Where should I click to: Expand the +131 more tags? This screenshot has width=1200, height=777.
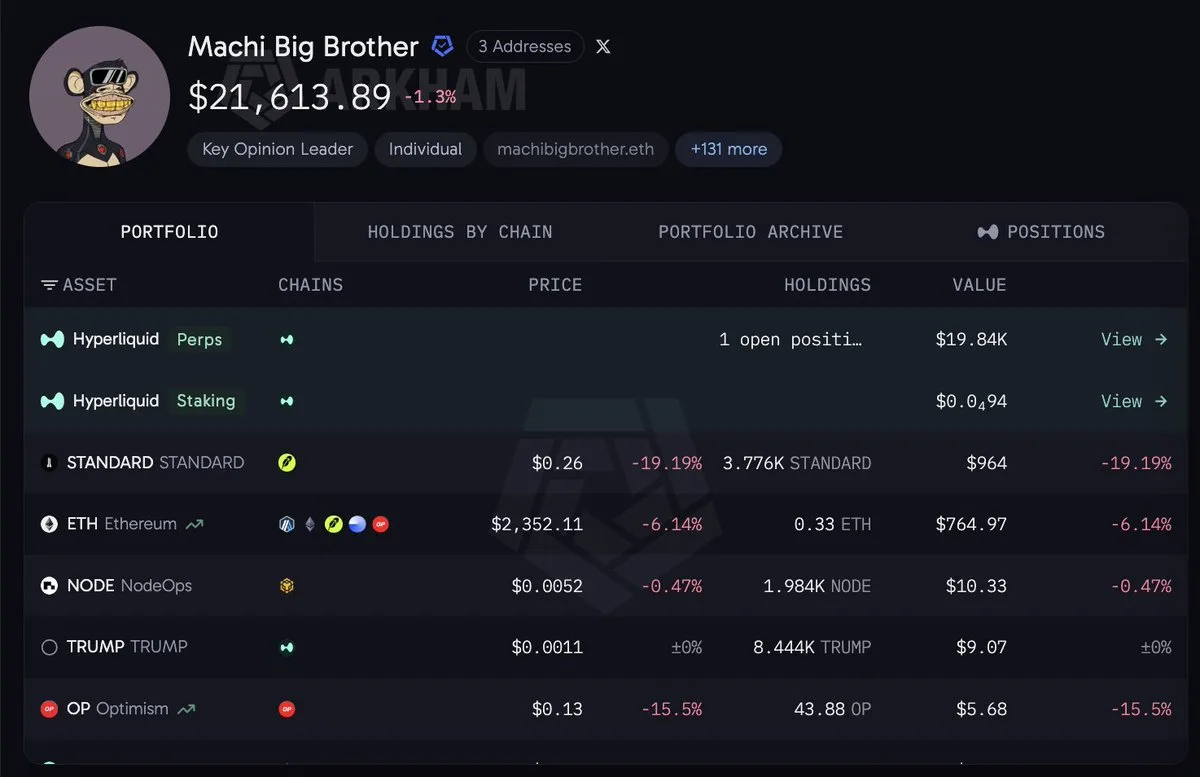728,149
